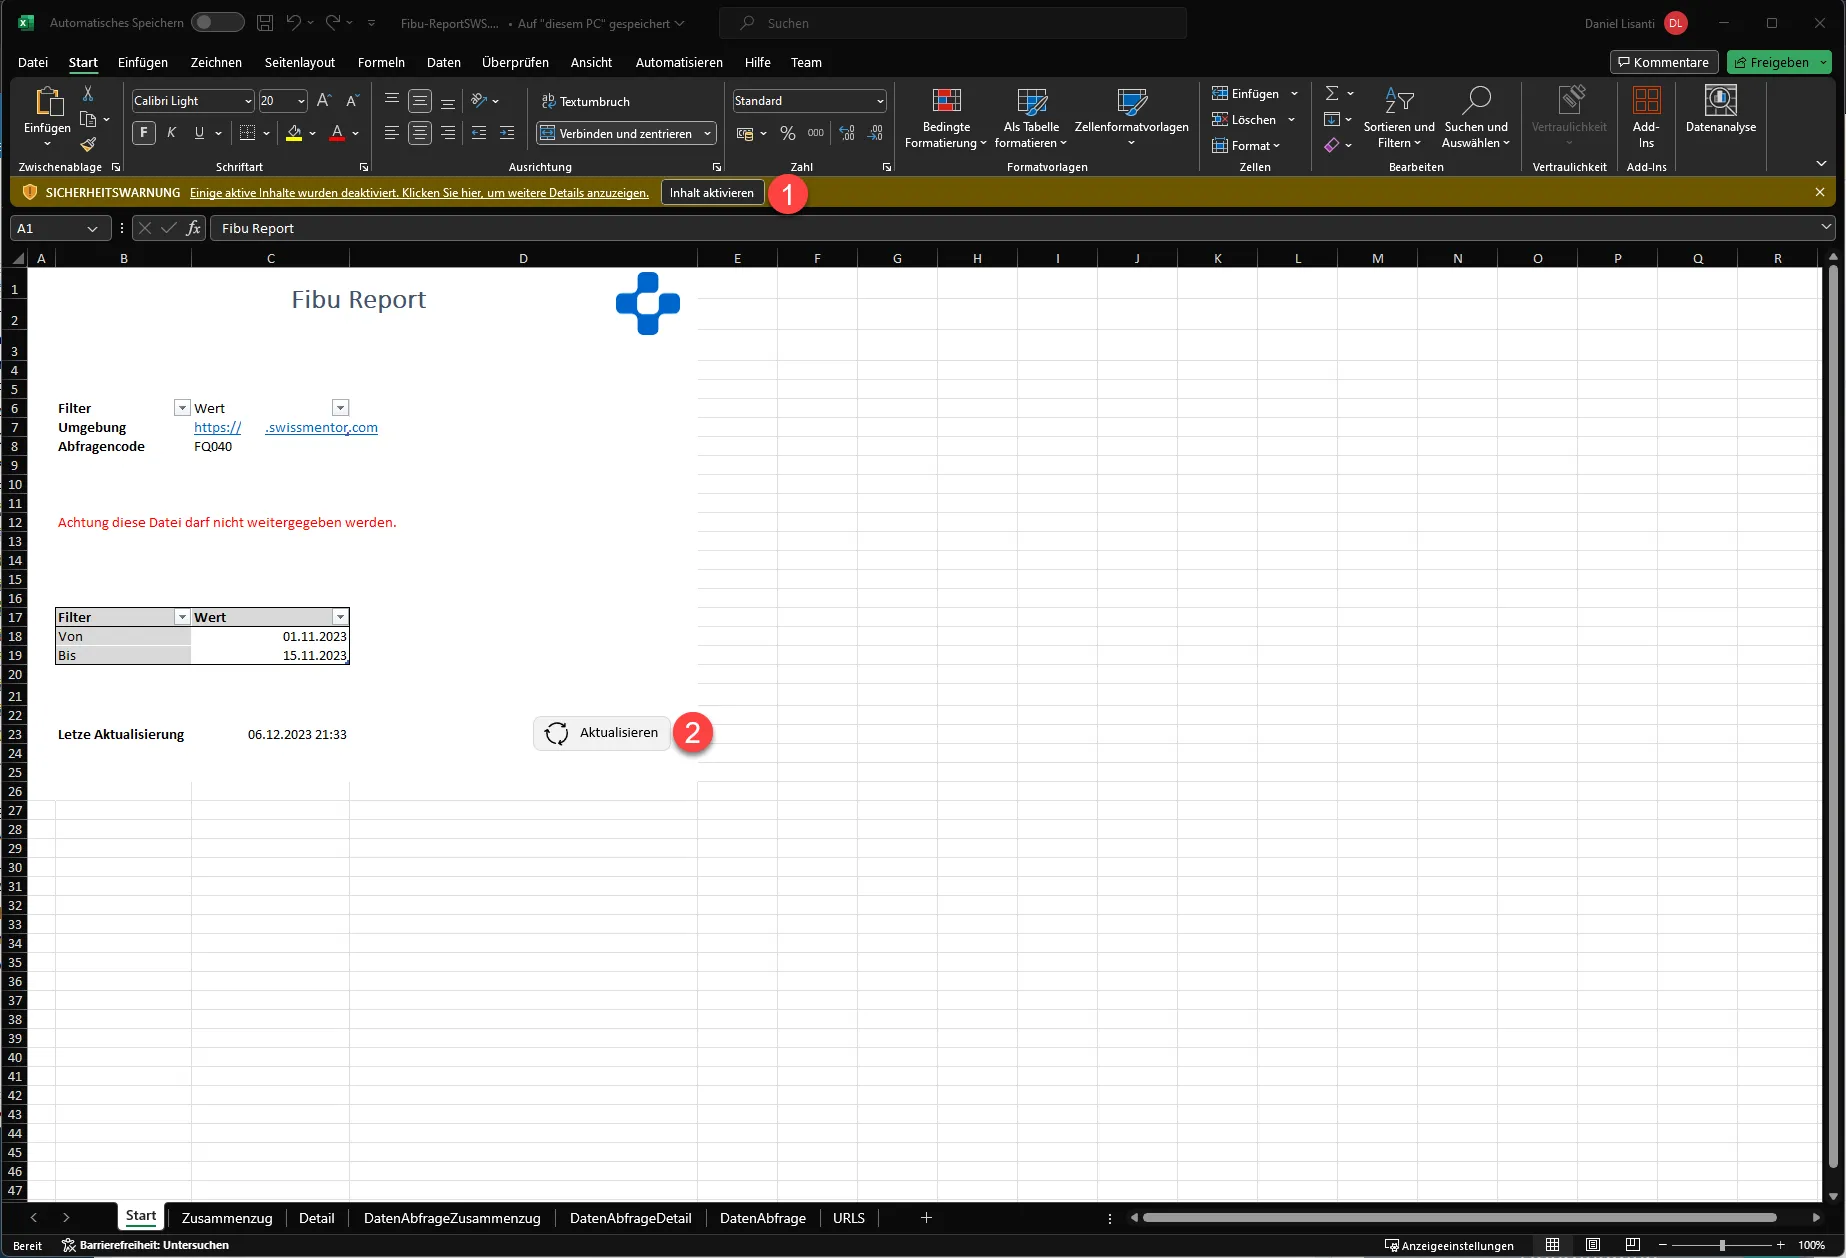
Task: Expand Verbinden und zentrieren dropdown arrow
Action: point(707,133)
